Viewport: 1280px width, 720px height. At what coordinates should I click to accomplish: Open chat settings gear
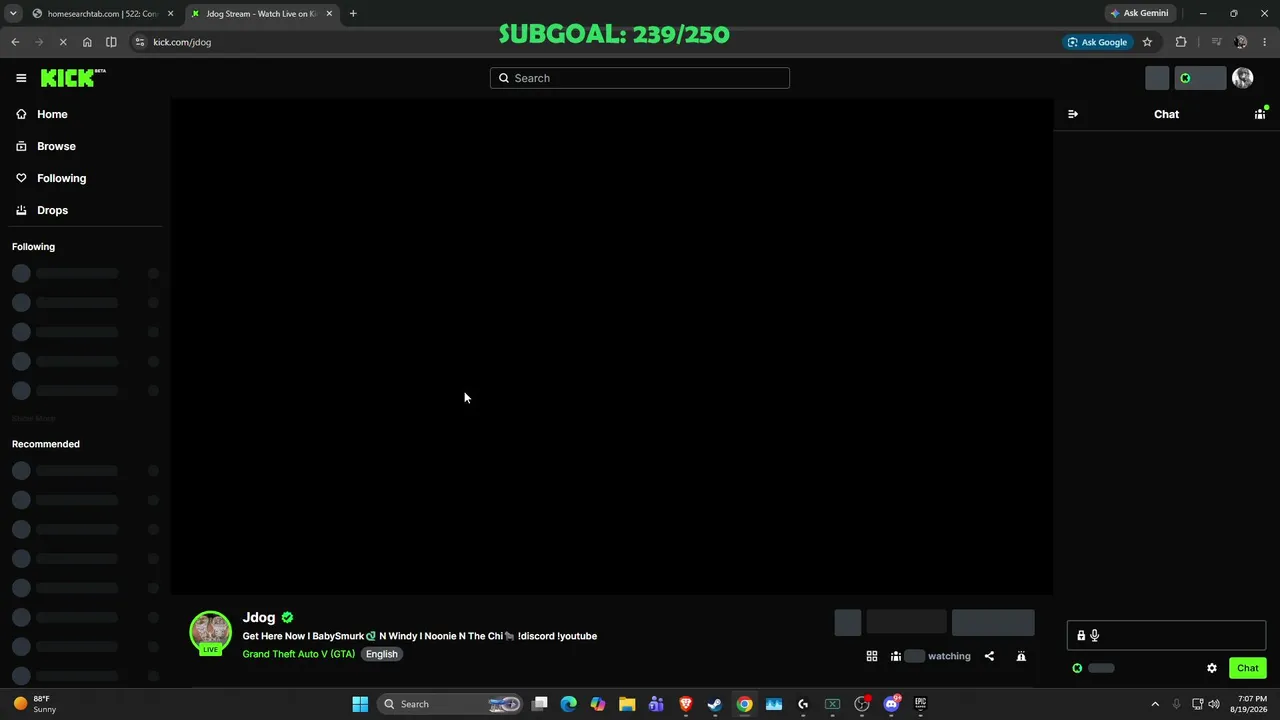[1212, 668]
